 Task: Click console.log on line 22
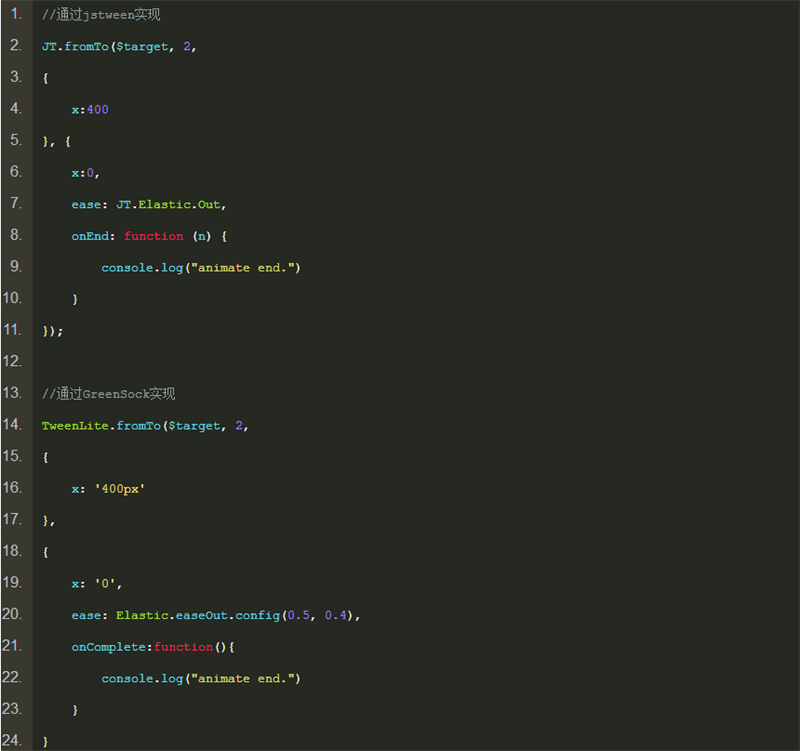(138, 679)
